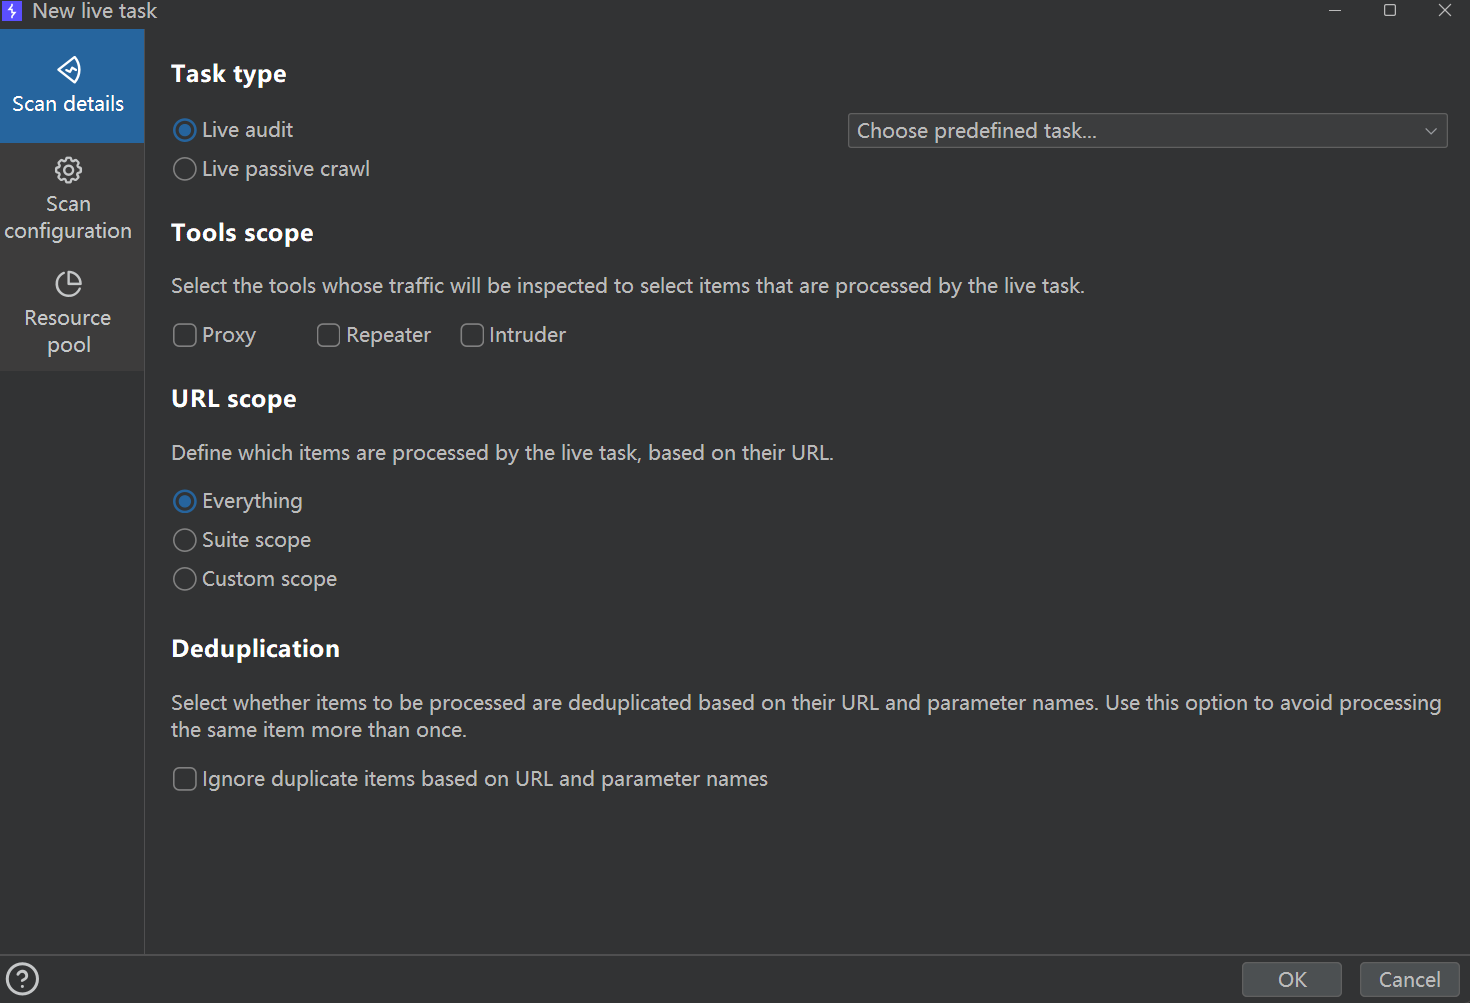Click the predefined task dropdown chevron
Image resolution: width=1470 pixels, height=1003 pixels.
(x=1430, y=131)
